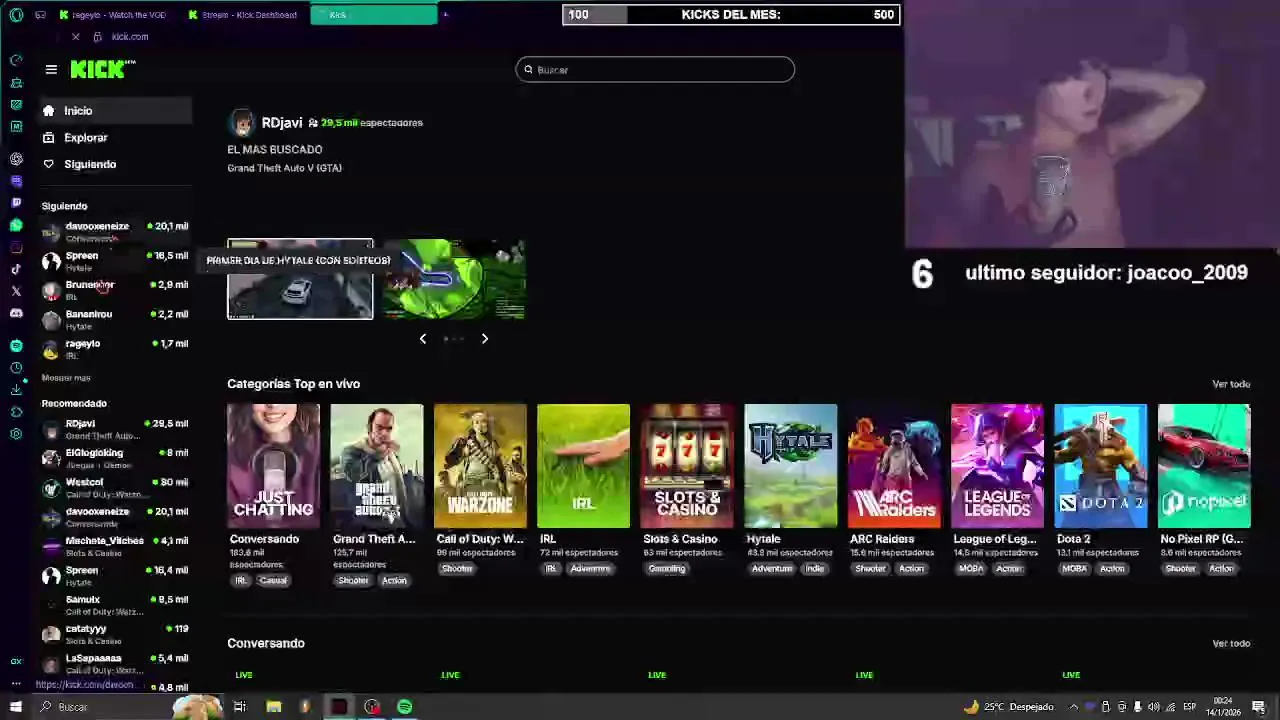Open X (Twitter) in browser sidebar
This screenshot has height=720, width=1280.
point(16,291)
